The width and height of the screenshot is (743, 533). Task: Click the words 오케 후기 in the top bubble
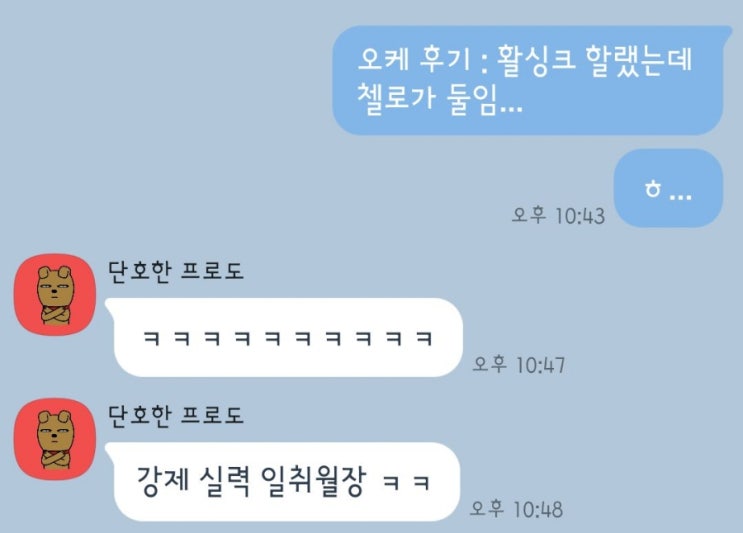[x=414, y=61]
